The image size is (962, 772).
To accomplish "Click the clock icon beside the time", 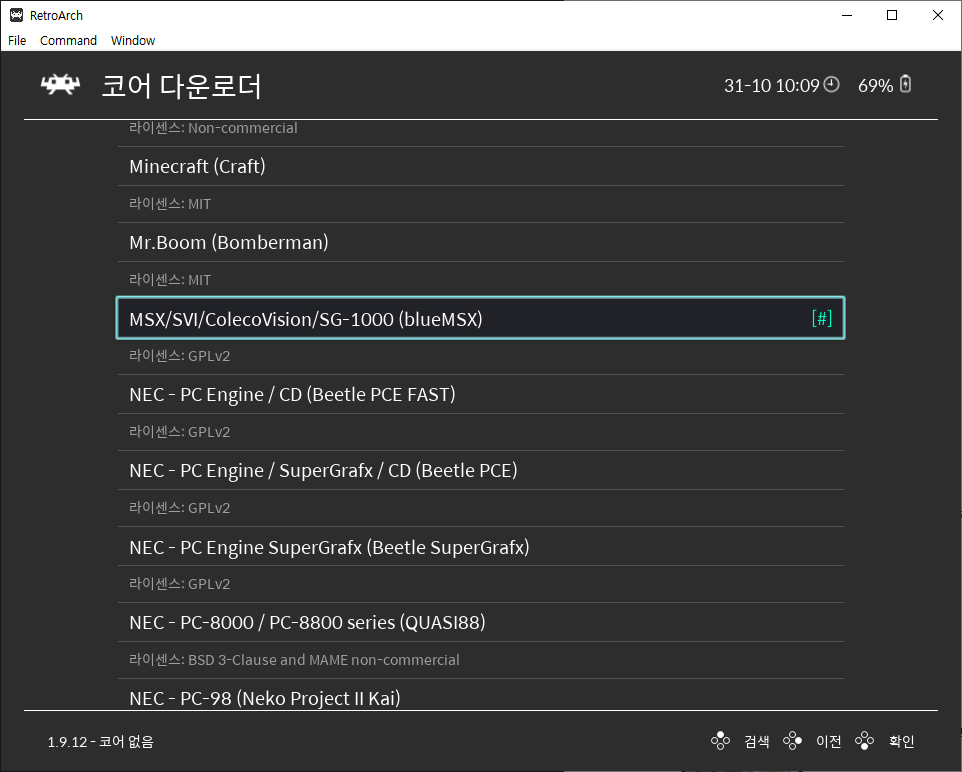I will tap(831, 85).
